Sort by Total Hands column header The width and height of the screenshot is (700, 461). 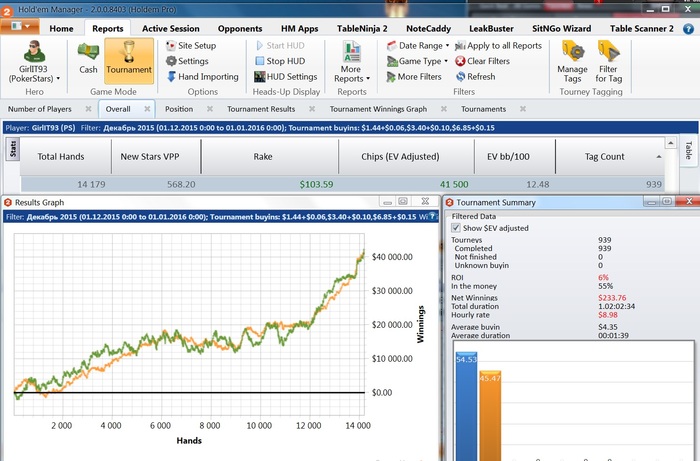coord(66,157)
